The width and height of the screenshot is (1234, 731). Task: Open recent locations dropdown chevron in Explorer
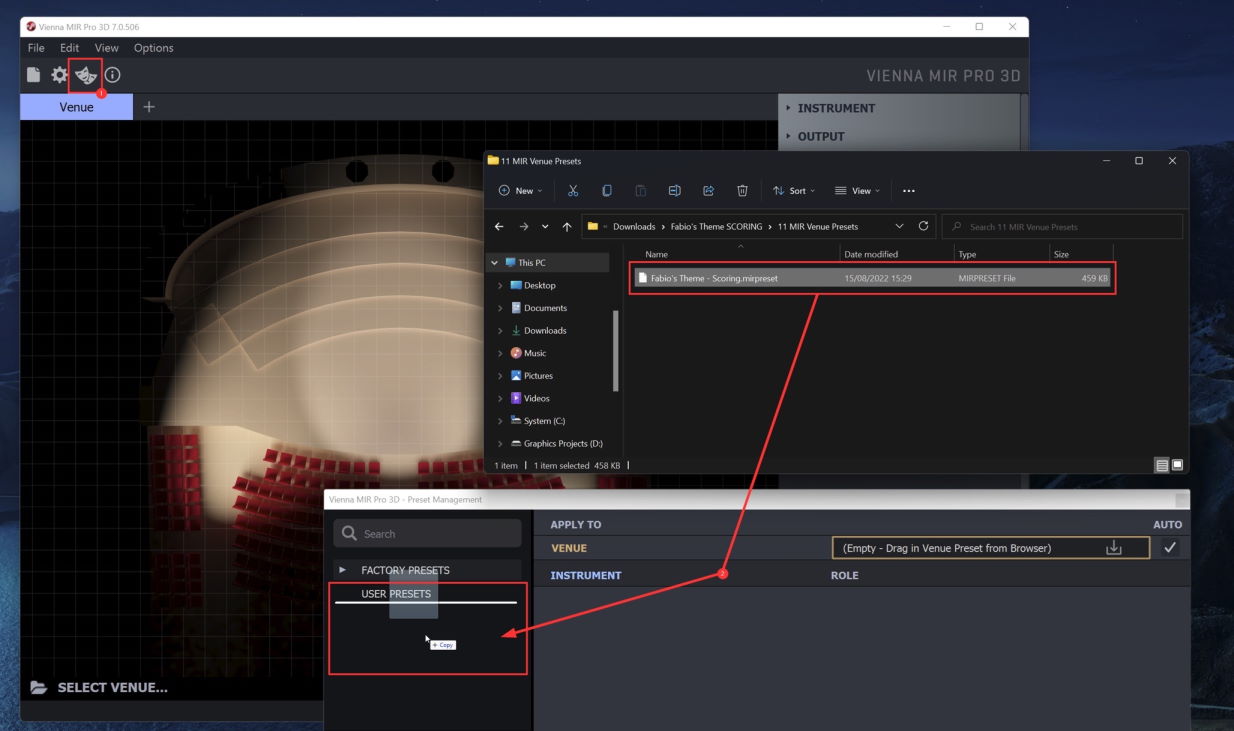pyautogui.click(x=545, y=227)
